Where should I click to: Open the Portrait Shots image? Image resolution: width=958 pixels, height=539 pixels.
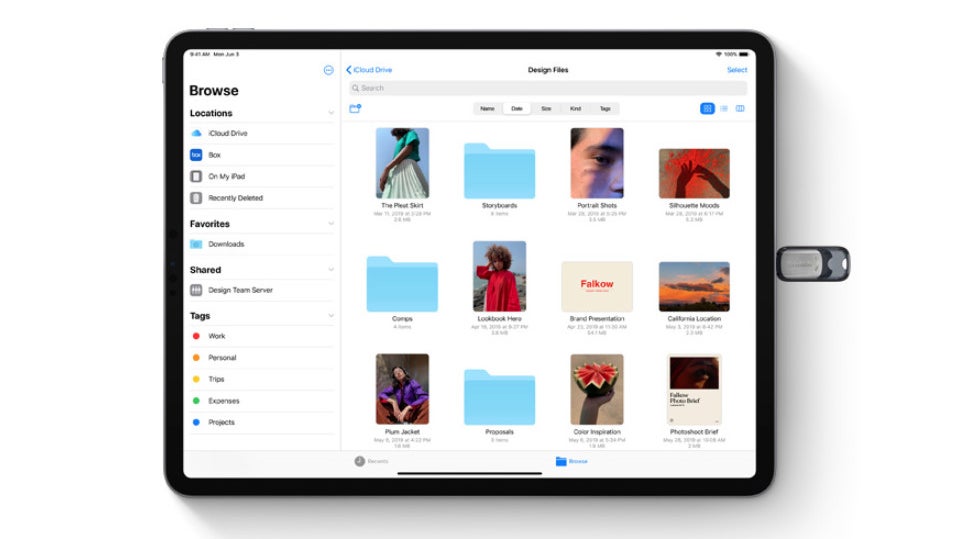[597, 163]
